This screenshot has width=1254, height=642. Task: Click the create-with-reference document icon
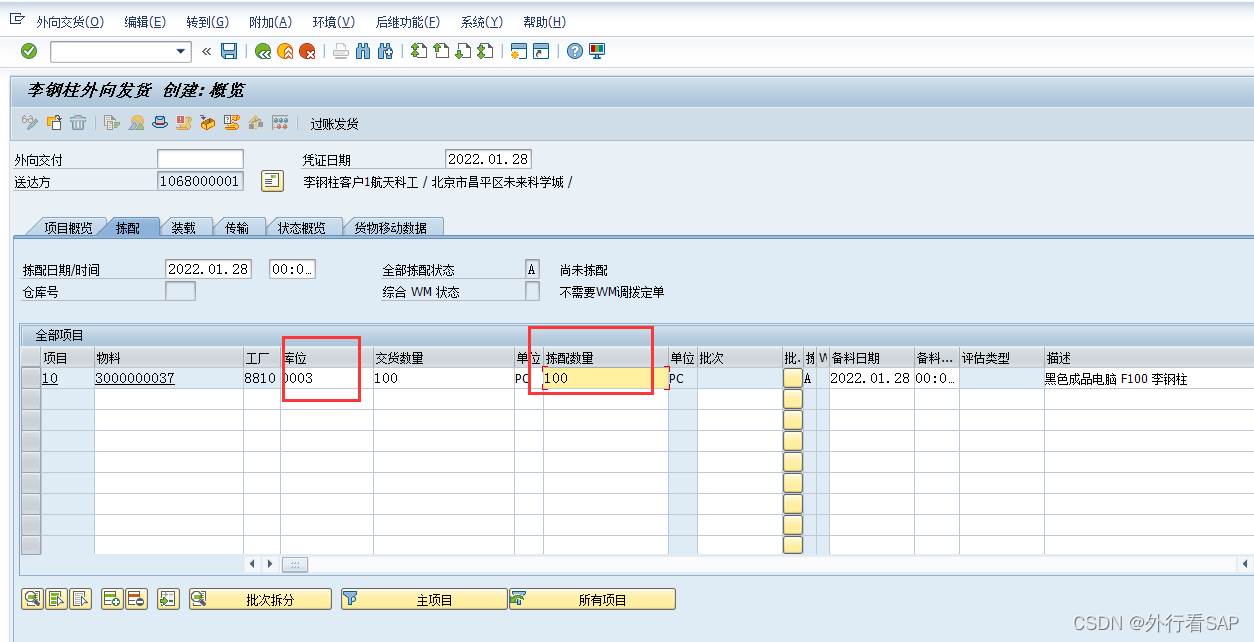pos(54,123)
